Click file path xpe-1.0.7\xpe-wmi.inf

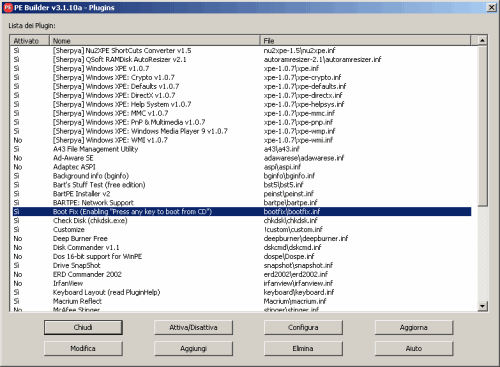click(298, 140)
